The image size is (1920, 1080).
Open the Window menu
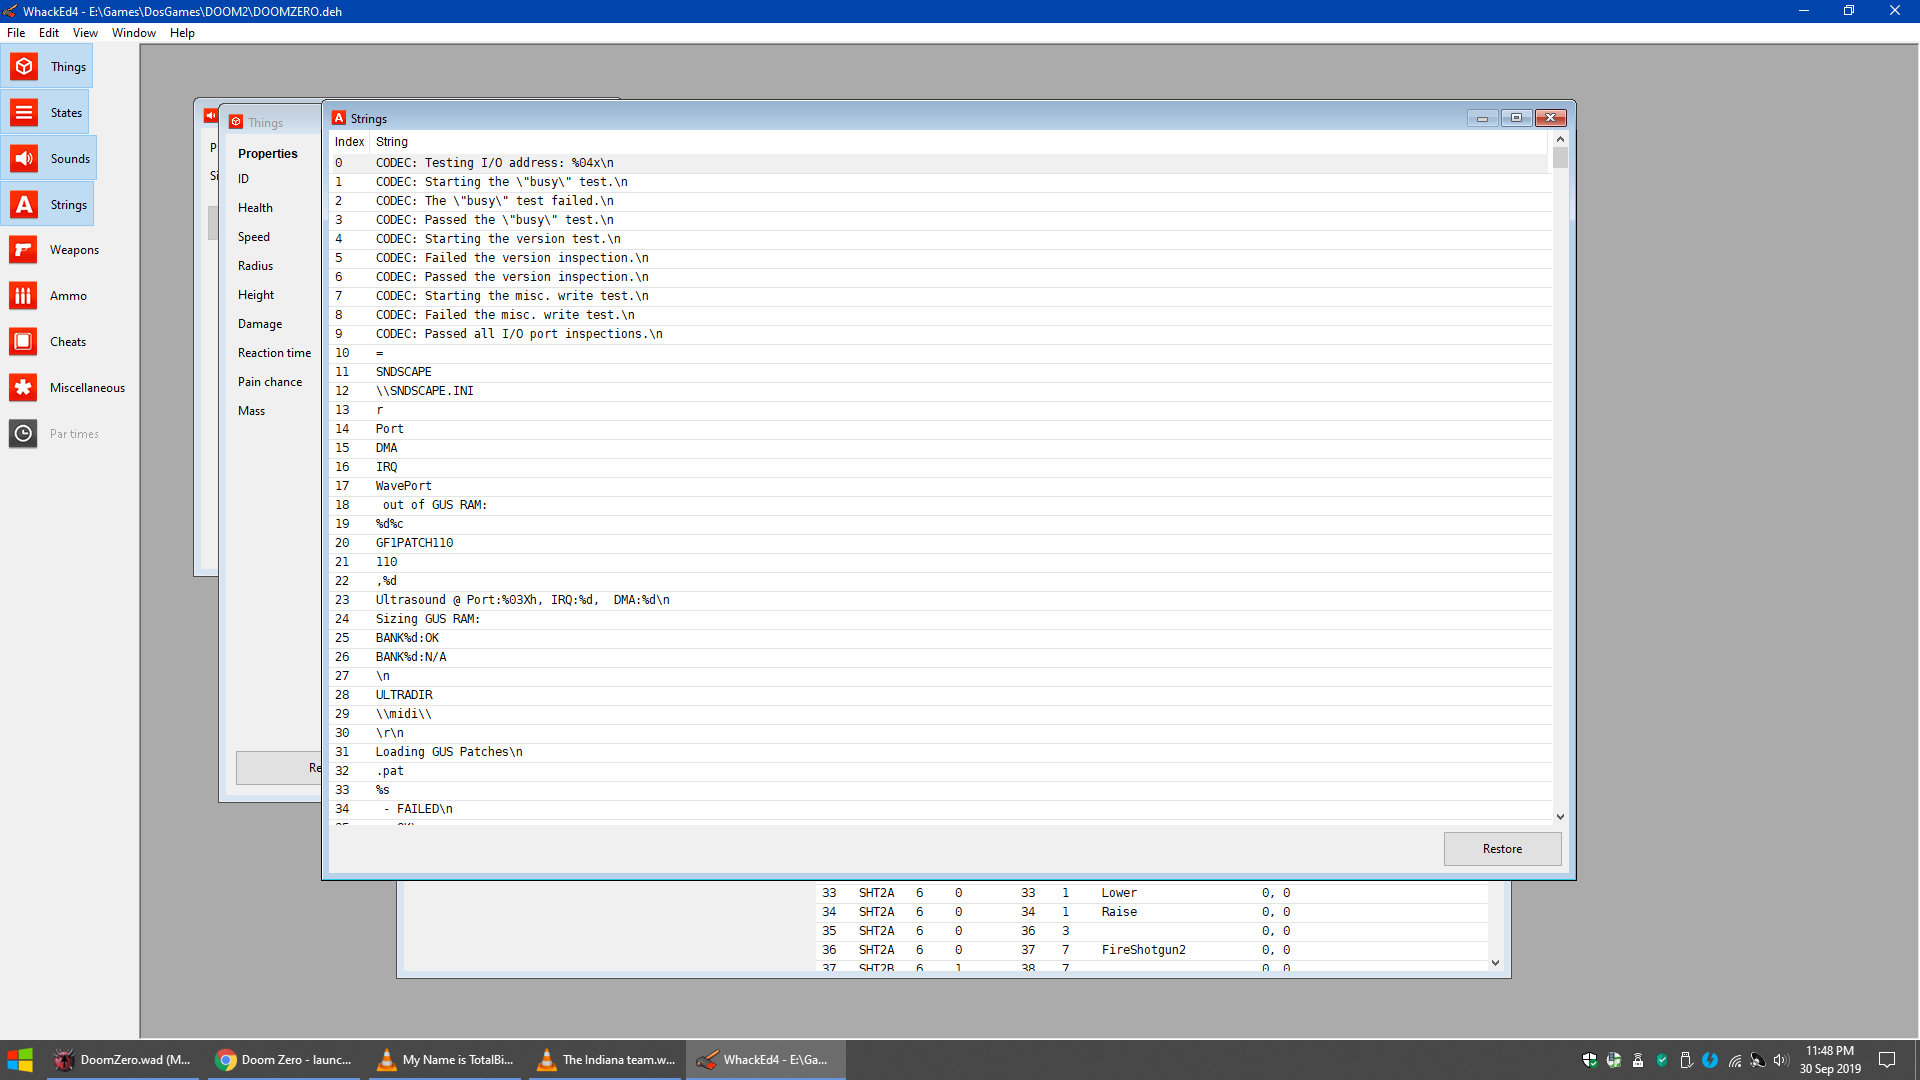click(x=134, y=33)
